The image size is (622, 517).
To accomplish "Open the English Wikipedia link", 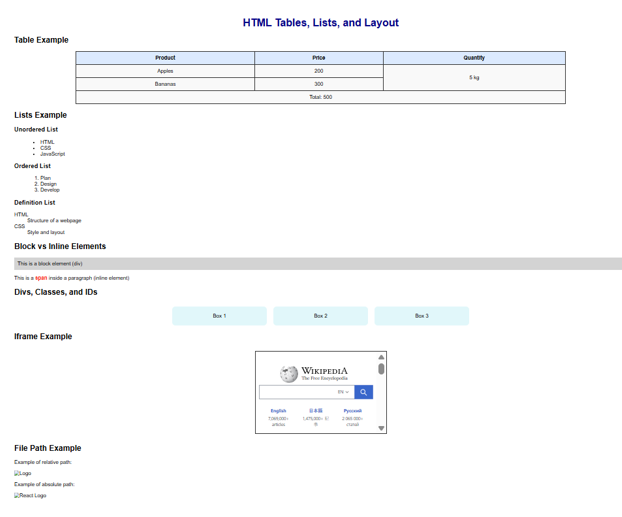I will 278,411.
